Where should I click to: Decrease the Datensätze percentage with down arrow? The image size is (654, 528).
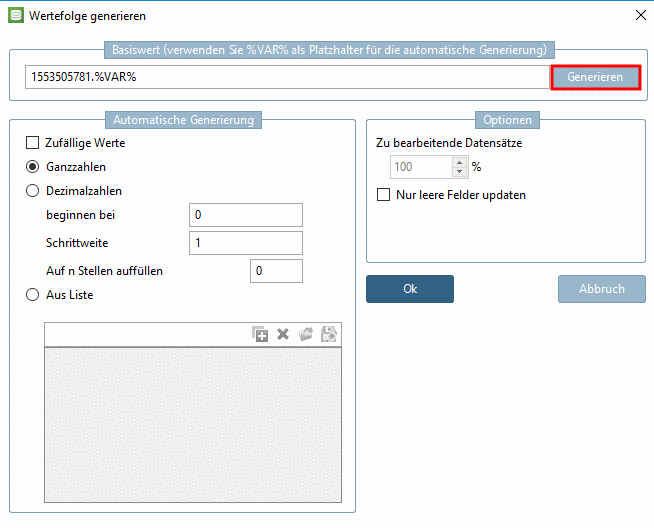tap(460, 172)
